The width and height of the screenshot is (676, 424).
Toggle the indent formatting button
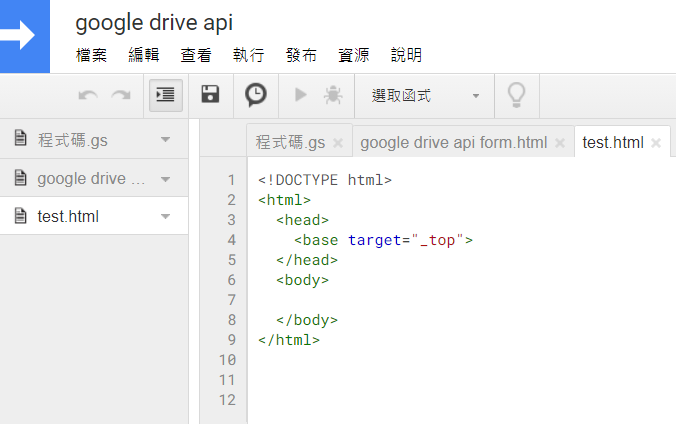pyautogui.click(x=166, y=95)
